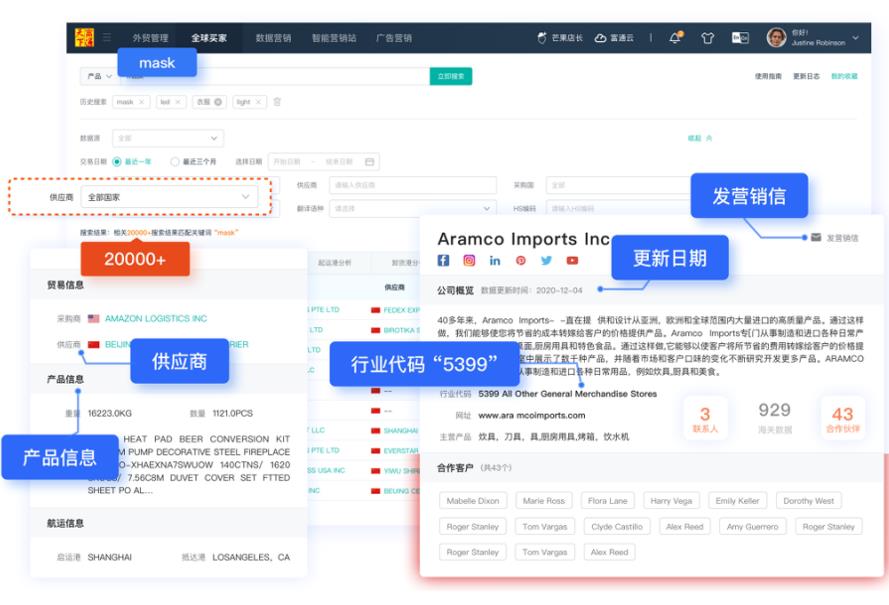Screen dimensions: 889x605
Task: Click the 发营销信 envelope icon
Action: pyautogui.click(x=816, y=237)
